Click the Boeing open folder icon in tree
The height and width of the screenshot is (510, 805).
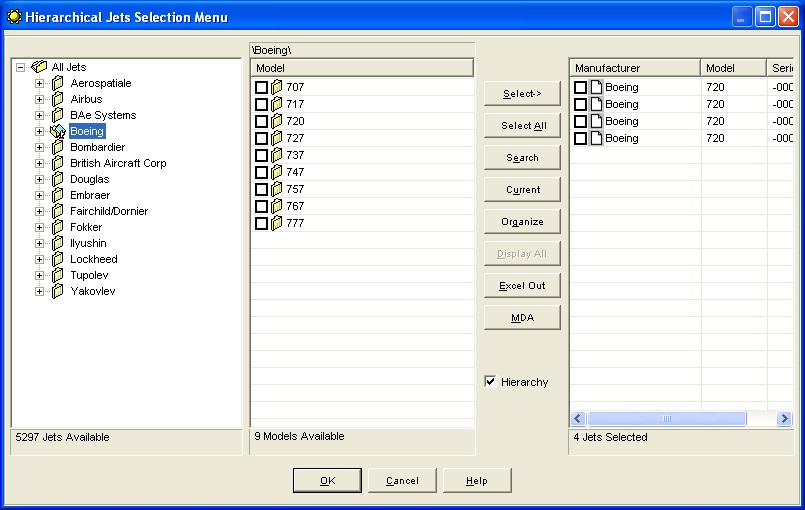(58, 131)
